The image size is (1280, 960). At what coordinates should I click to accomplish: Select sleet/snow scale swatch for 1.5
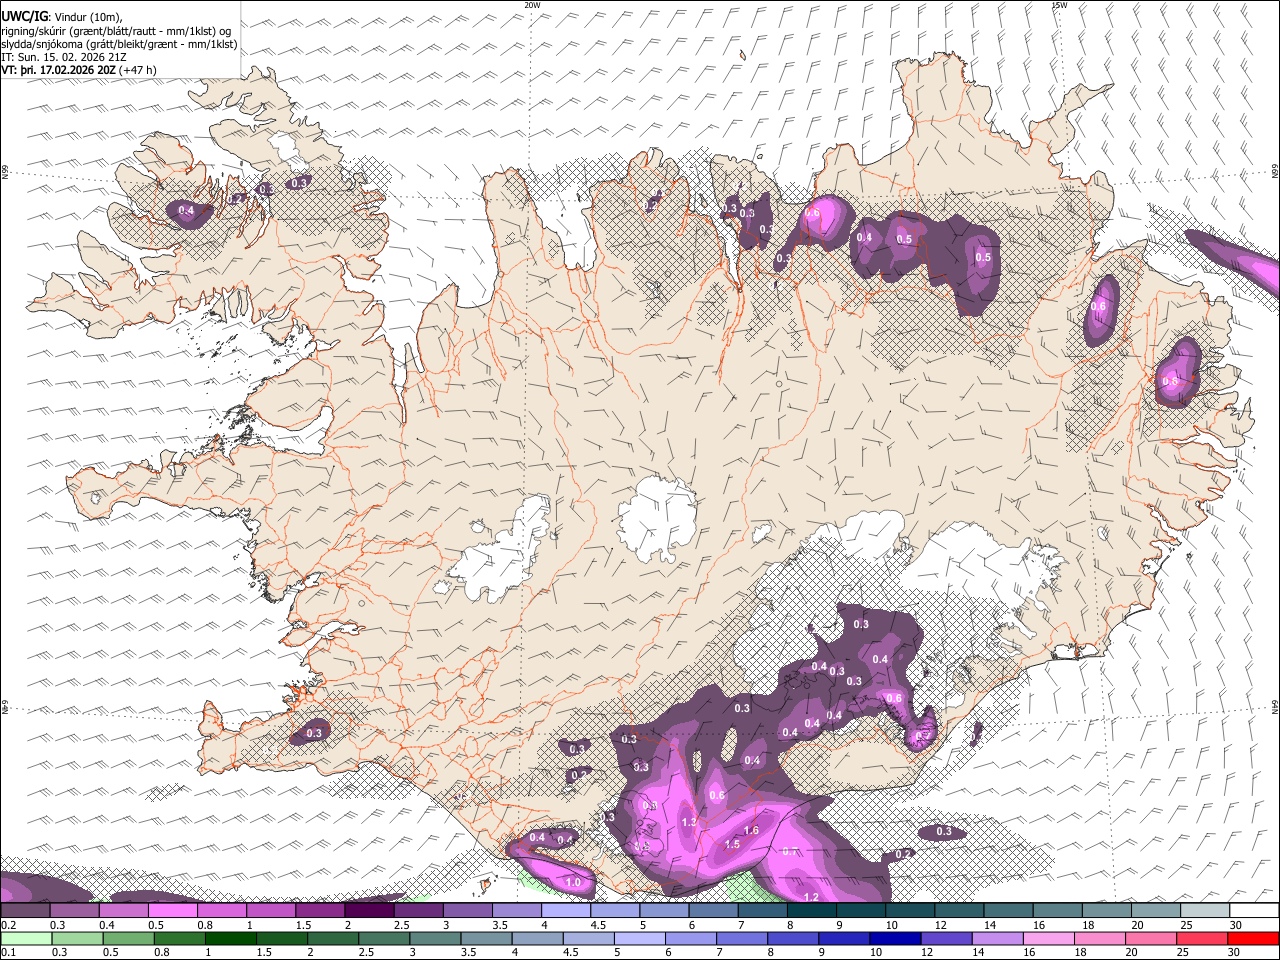click(320, 911)
